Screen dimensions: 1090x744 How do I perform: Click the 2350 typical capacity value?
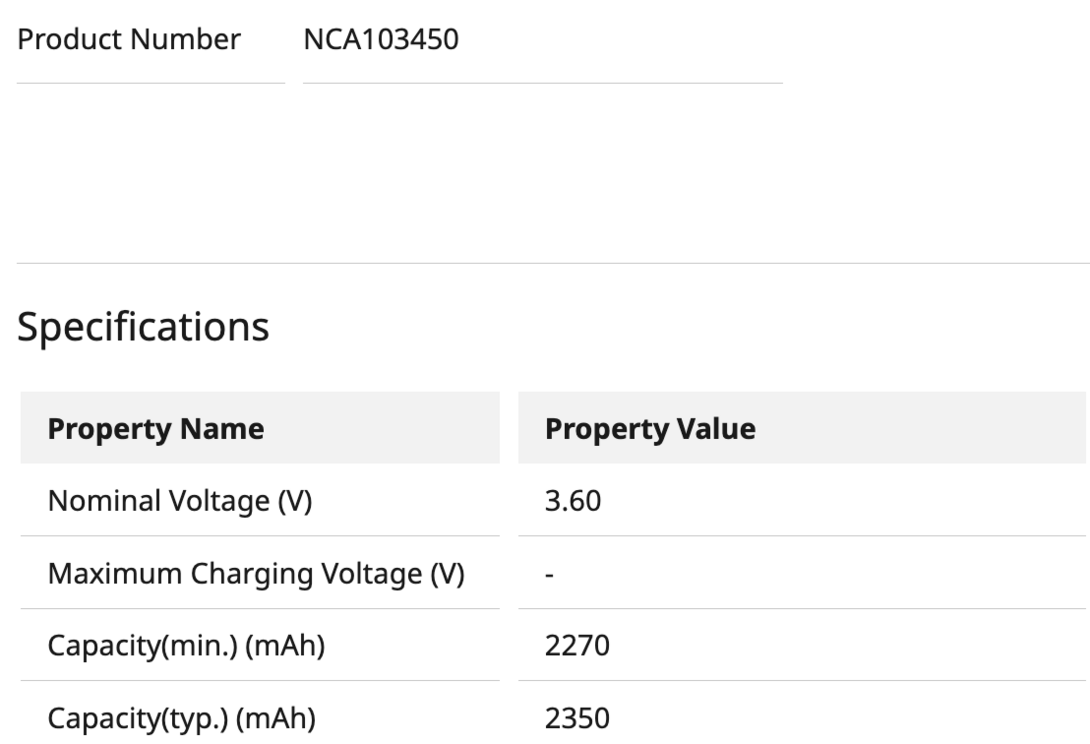click(577, 718)
